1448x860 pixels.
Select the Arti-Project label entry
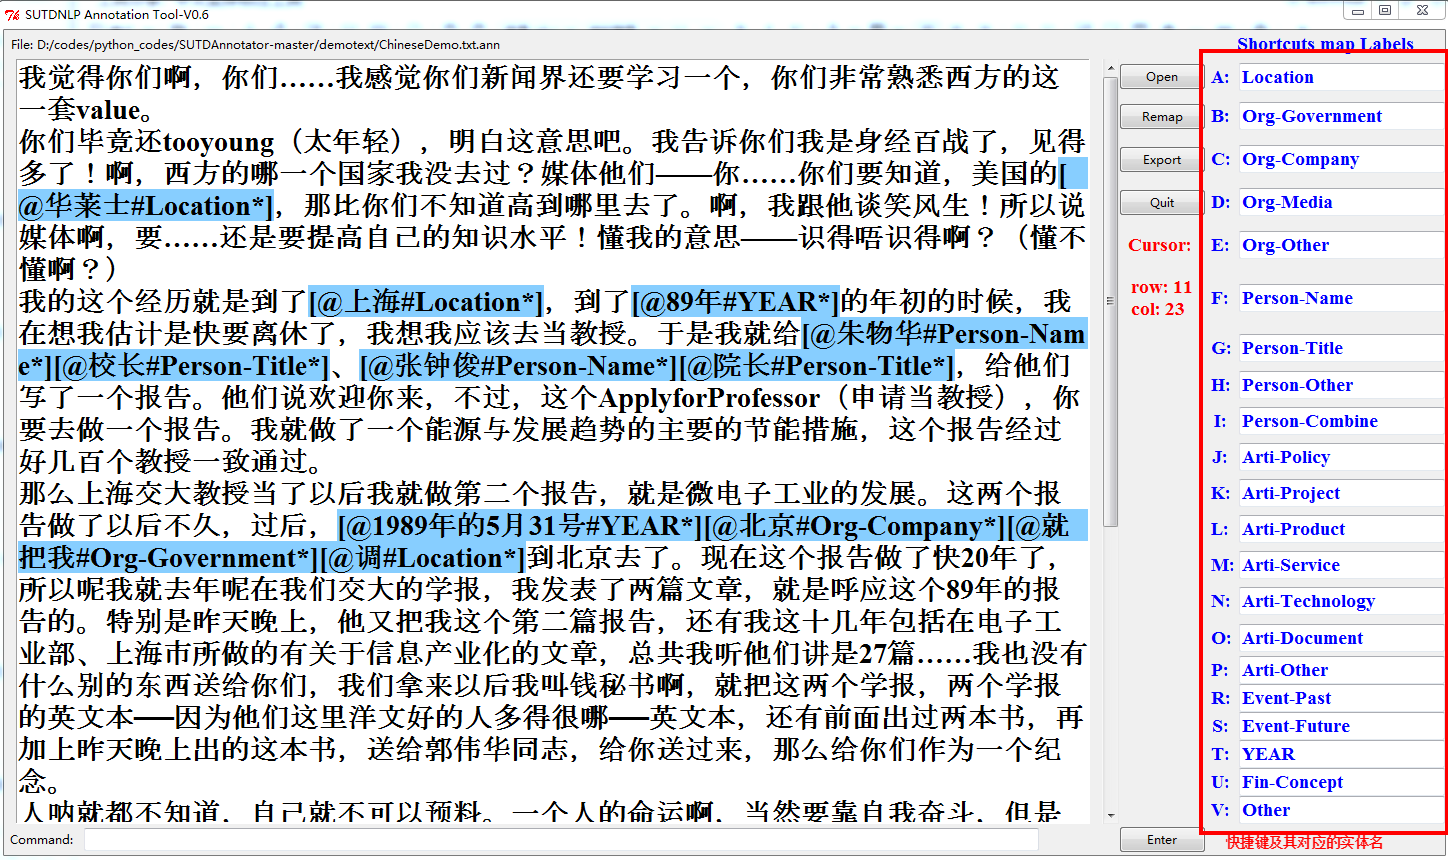pos(1342,494)
